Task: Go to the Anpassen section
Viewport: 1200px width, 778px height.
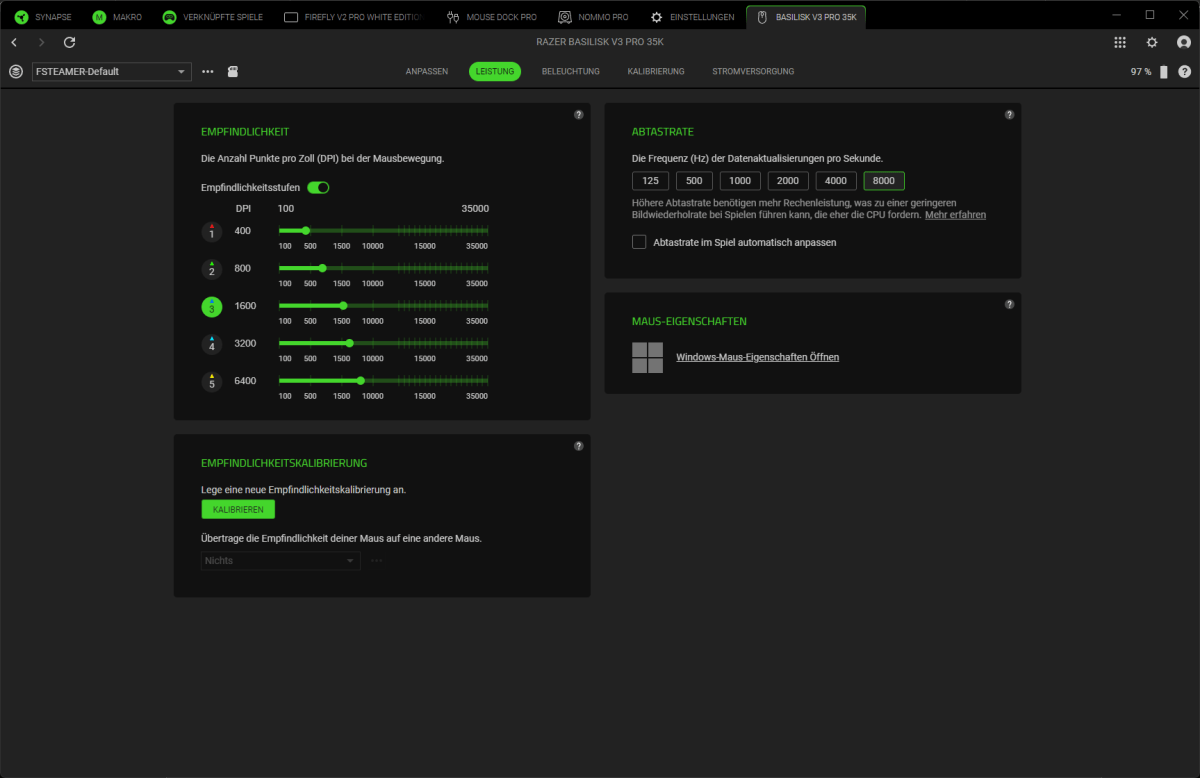Action: pos(427,72)
